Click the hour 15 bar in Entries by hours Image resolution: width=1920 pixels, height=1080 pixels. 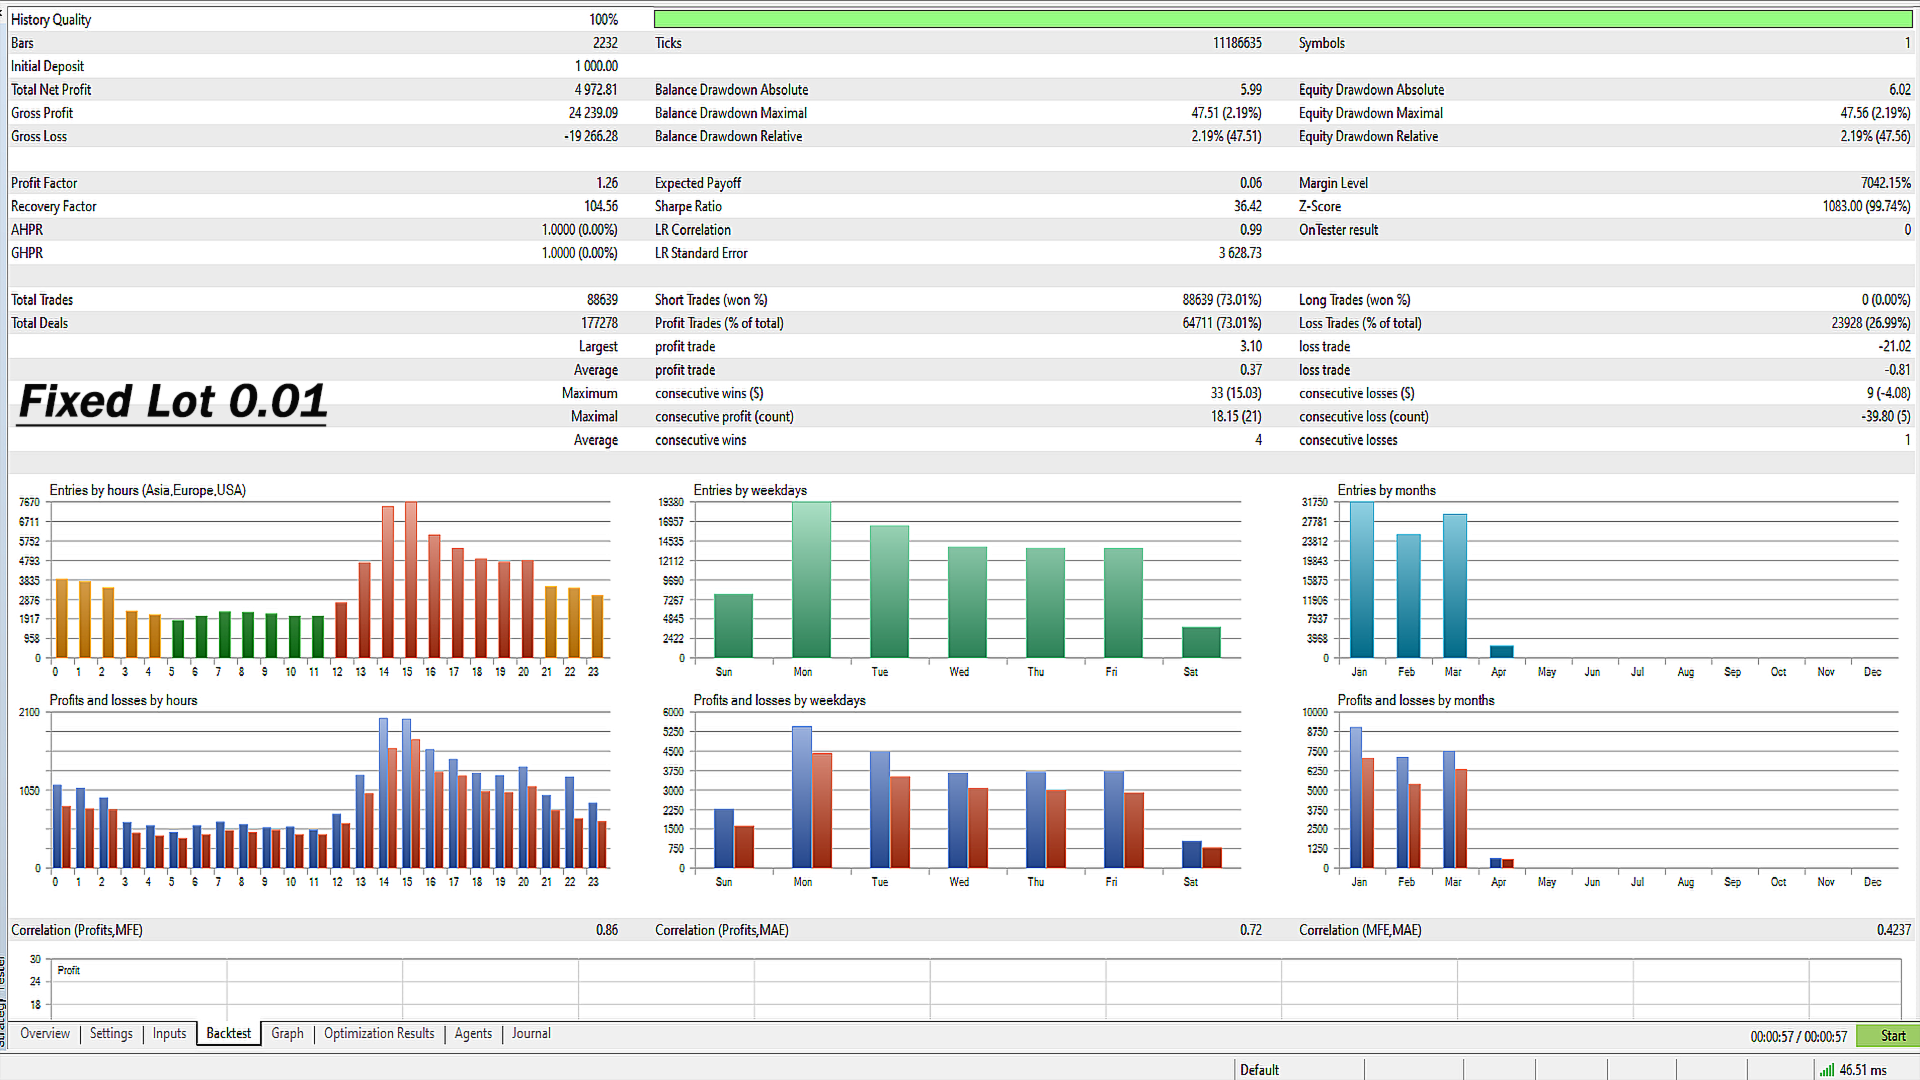click(x=410, y=580)
